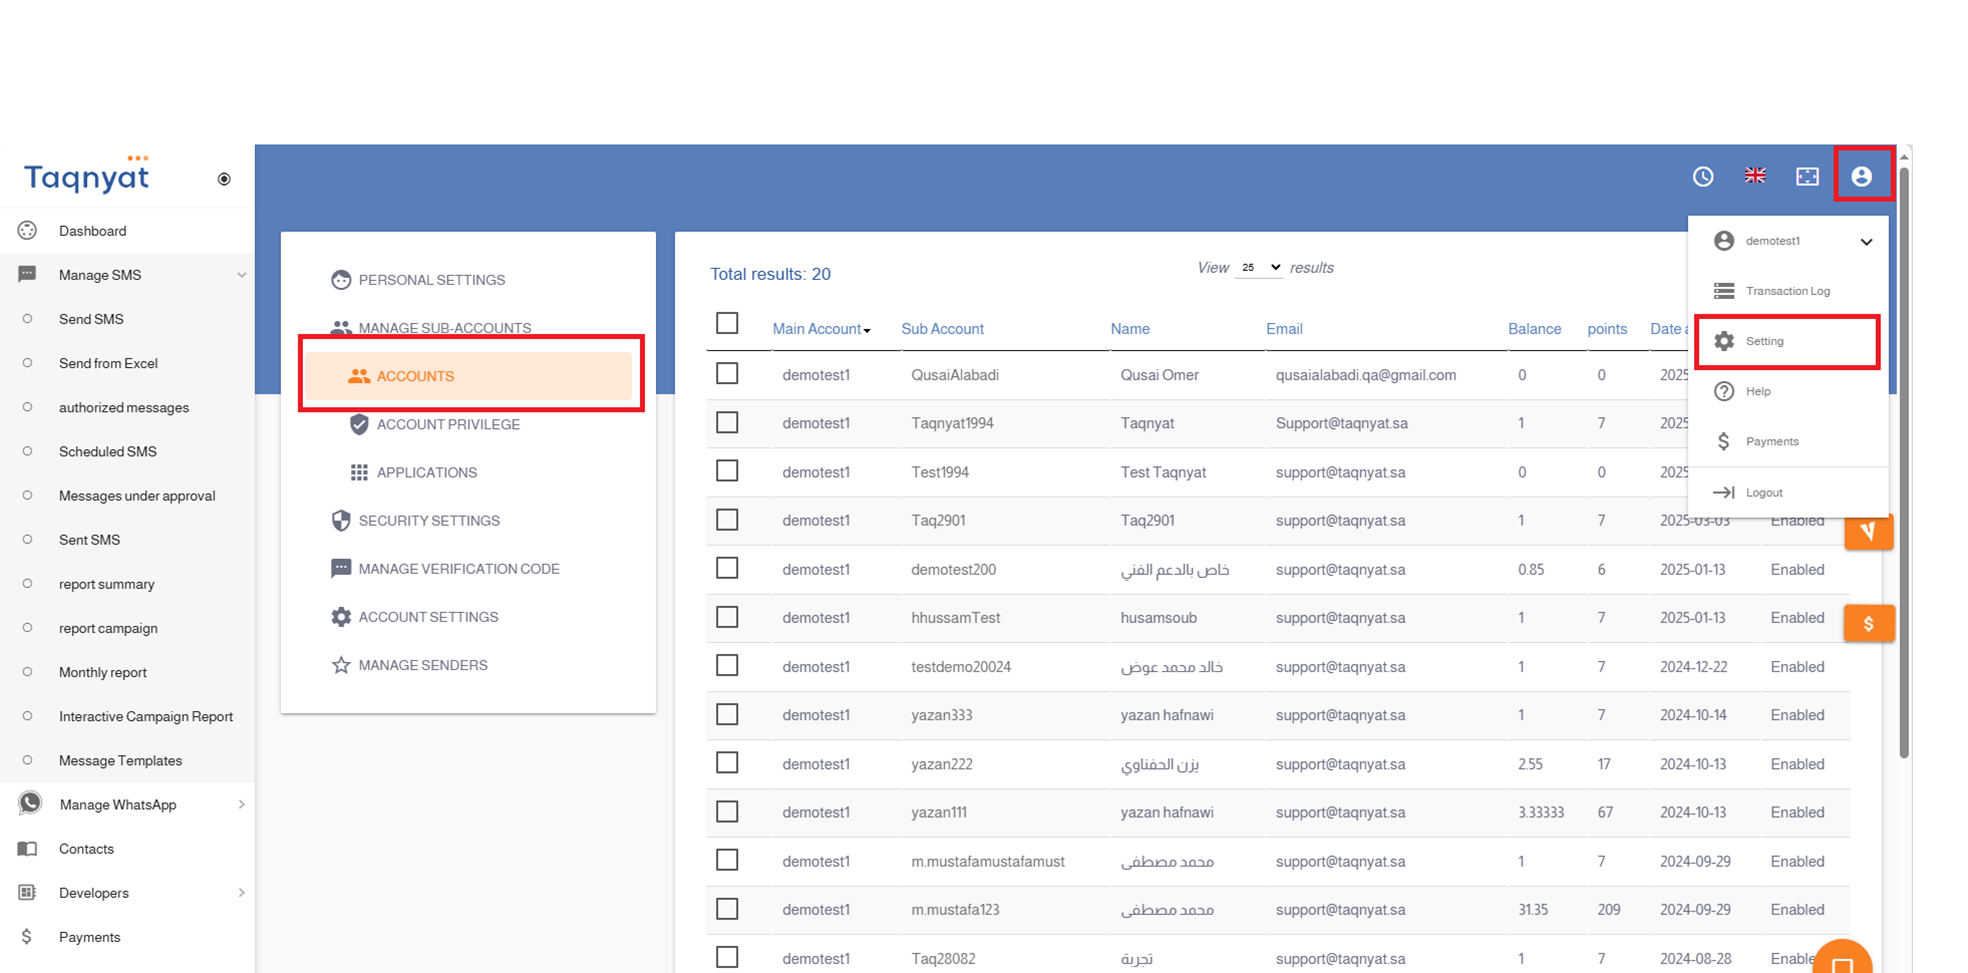Select the checkbox for QusaiAlabadi row

point(727,373)
